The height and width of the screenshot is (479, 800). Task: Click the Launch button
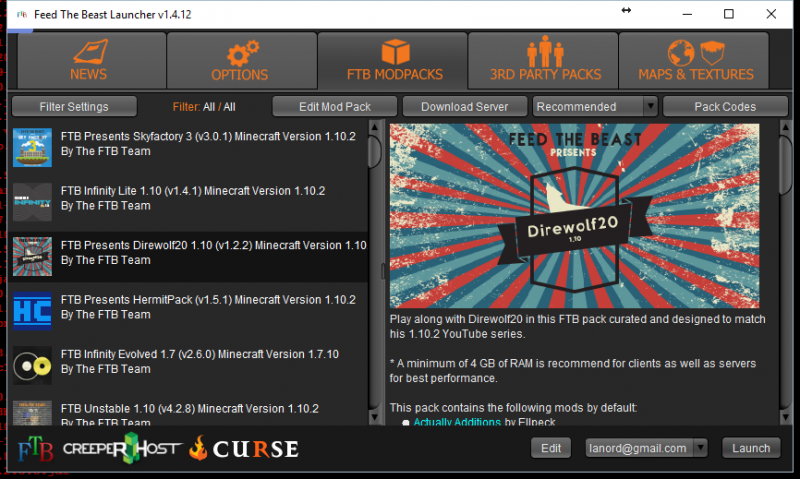[x=751, y=448]
